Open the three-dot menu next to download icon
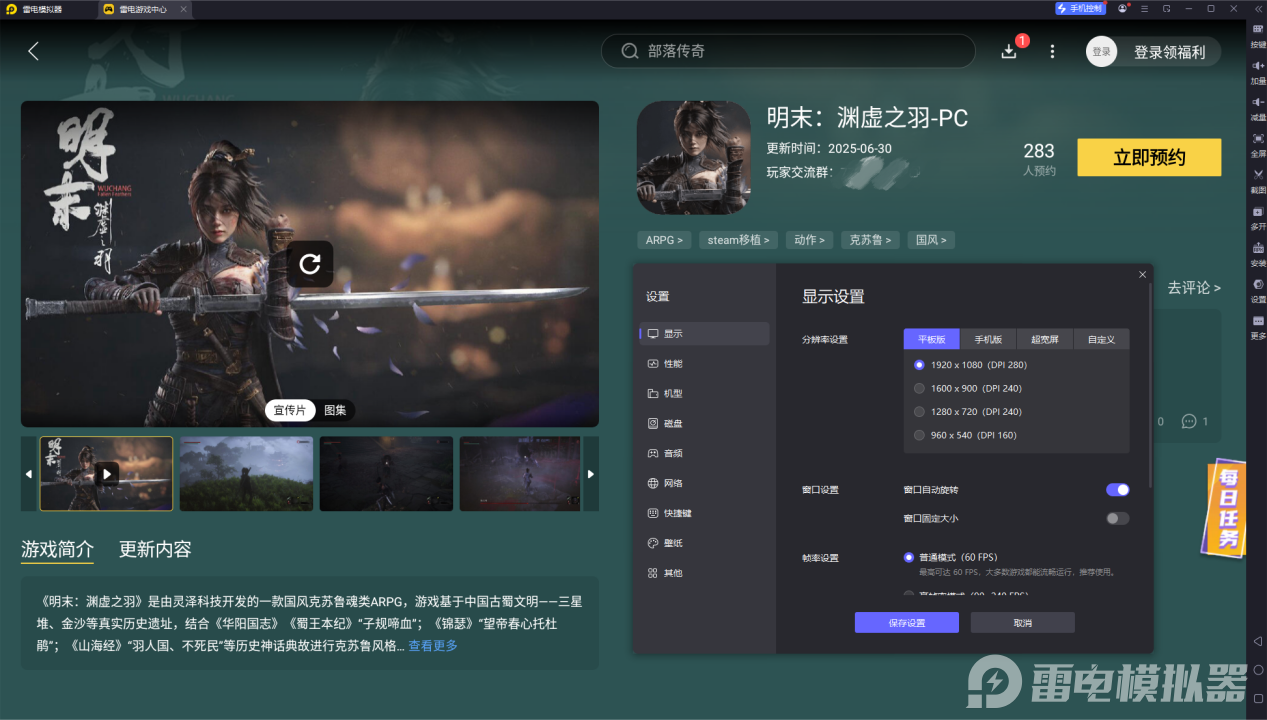The width and height of the screenshot is (1267, 720). [1051, 50]
